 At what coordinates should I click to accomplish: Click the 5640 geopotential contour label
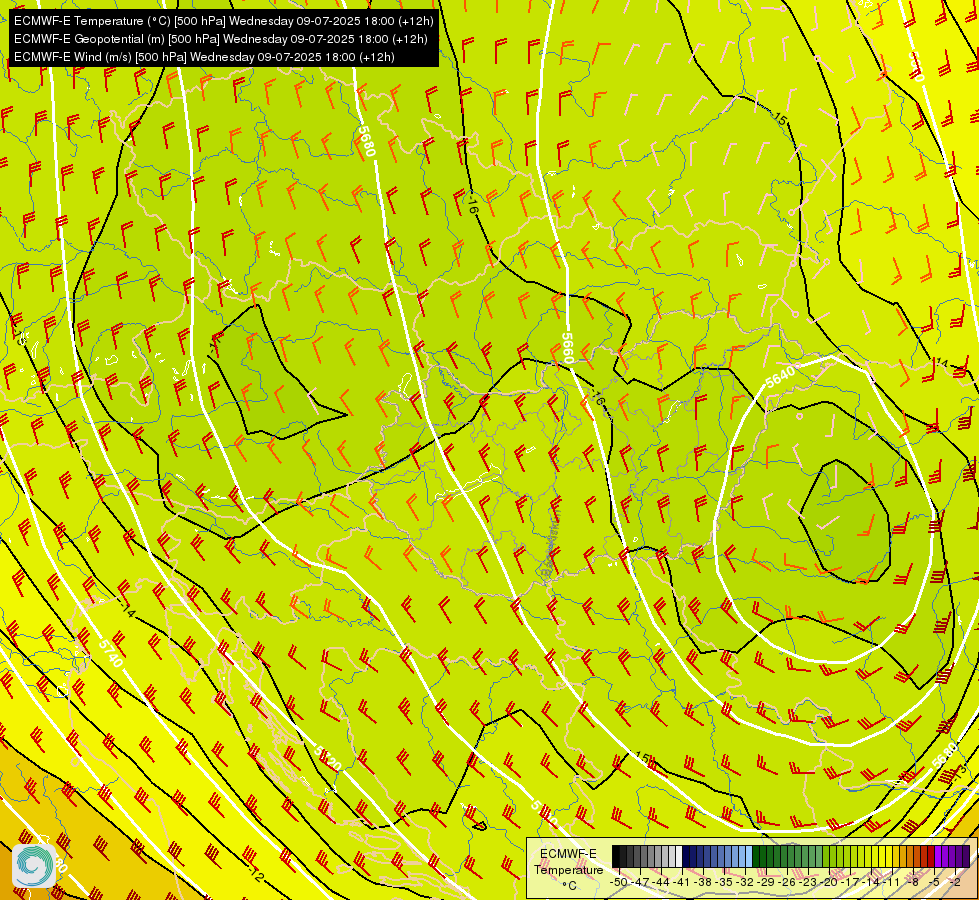point(780,376)
